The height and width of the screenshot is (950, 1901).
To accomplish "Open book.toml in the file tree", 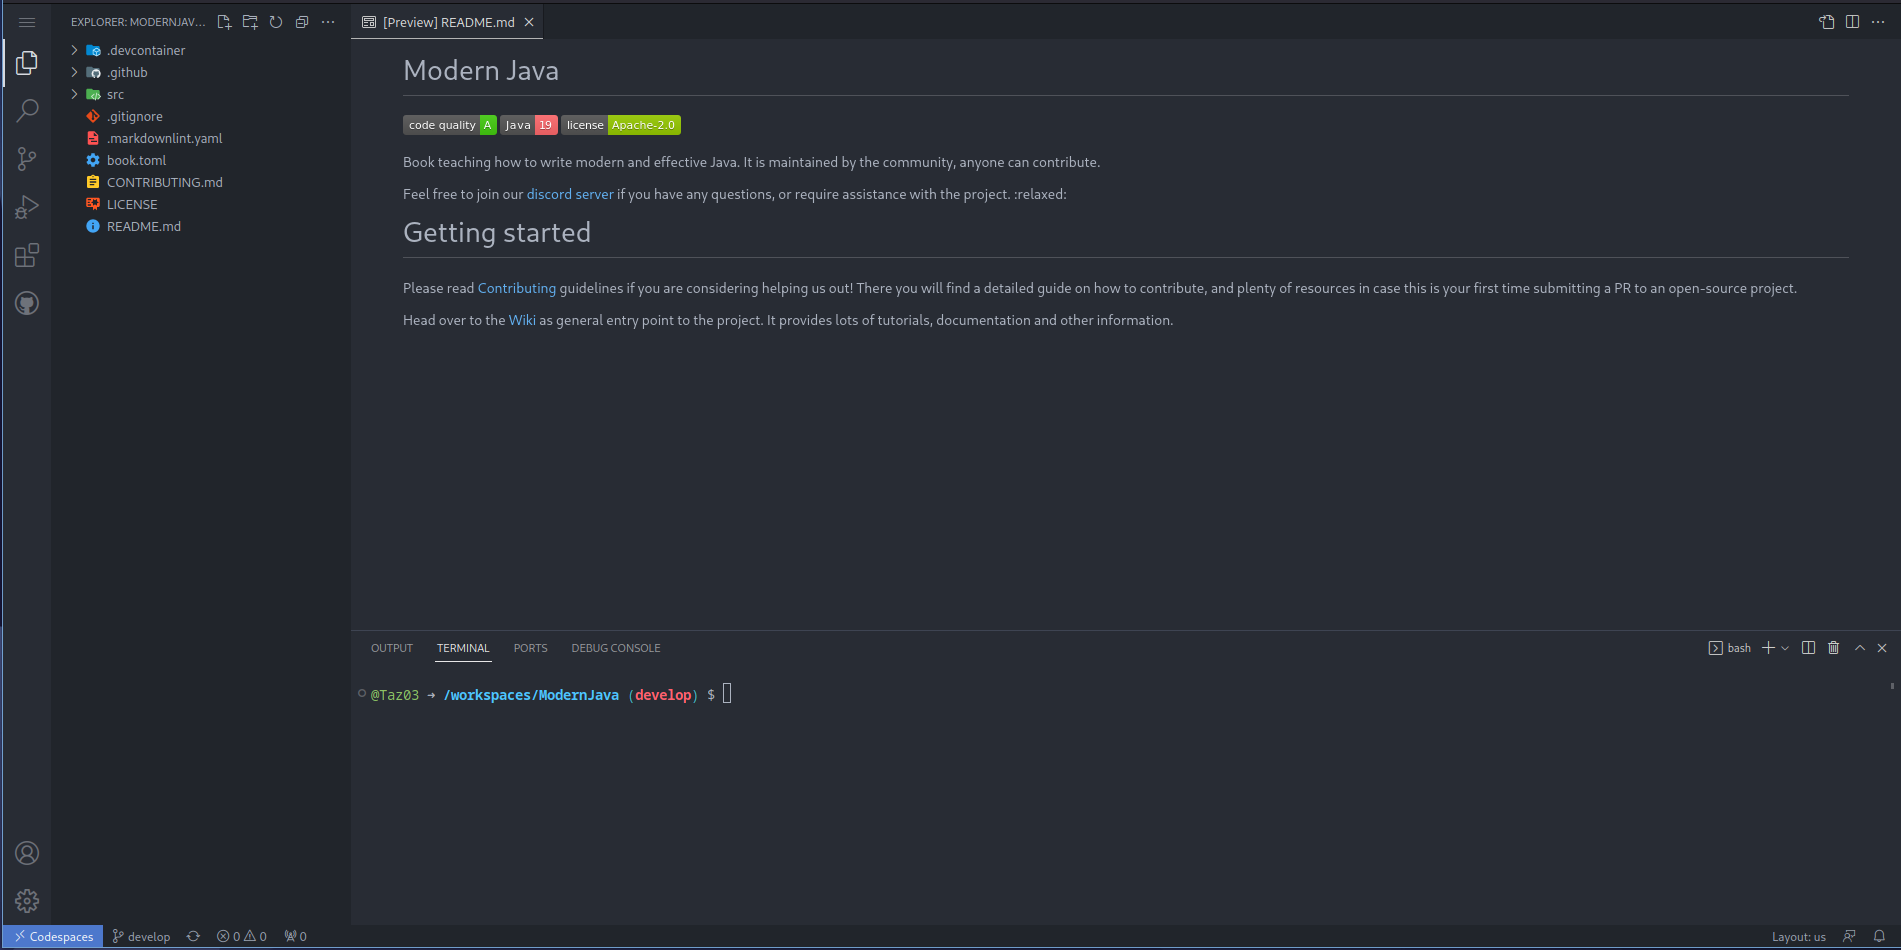I will point(136,160).
